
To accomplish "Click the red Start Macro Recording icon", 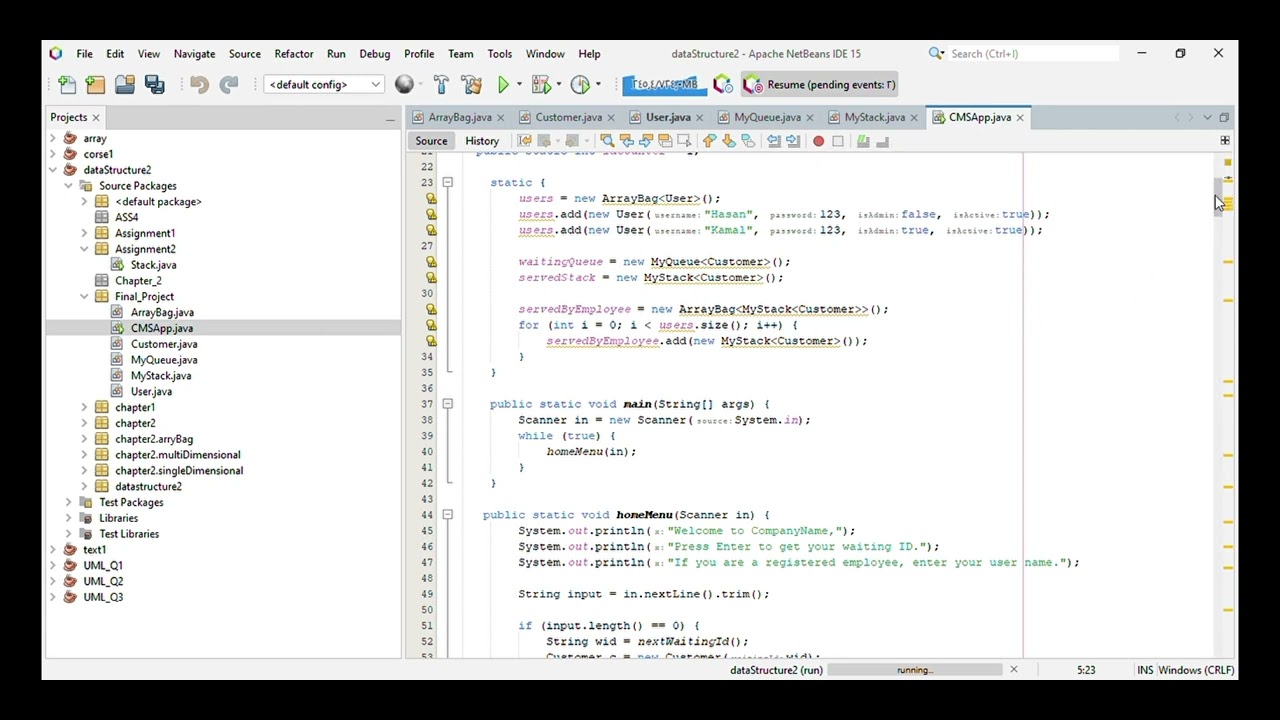I will 818,141.
